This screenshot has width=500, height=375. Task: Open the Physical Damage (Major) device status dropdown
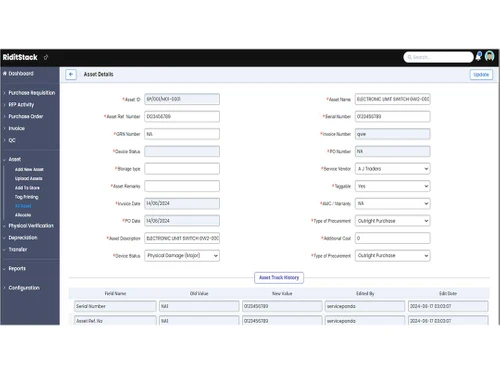[182, 256]
